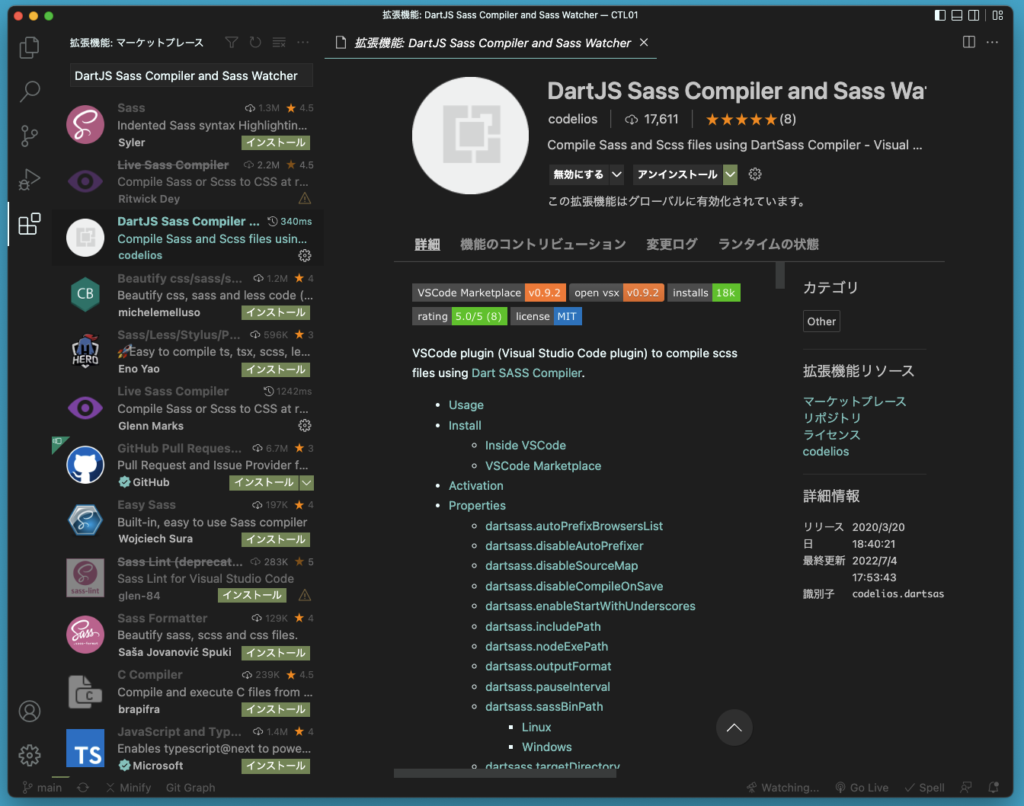The height and width of the screenshot is (806, 1024).
Task: Click the filter extensions icon
Action: 231,42
